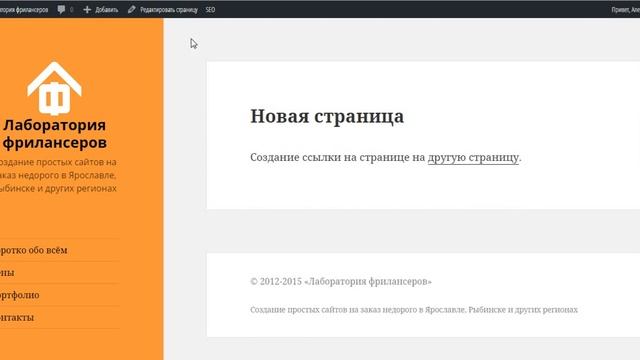Click the house logo with letter Ф

(54, 88)
